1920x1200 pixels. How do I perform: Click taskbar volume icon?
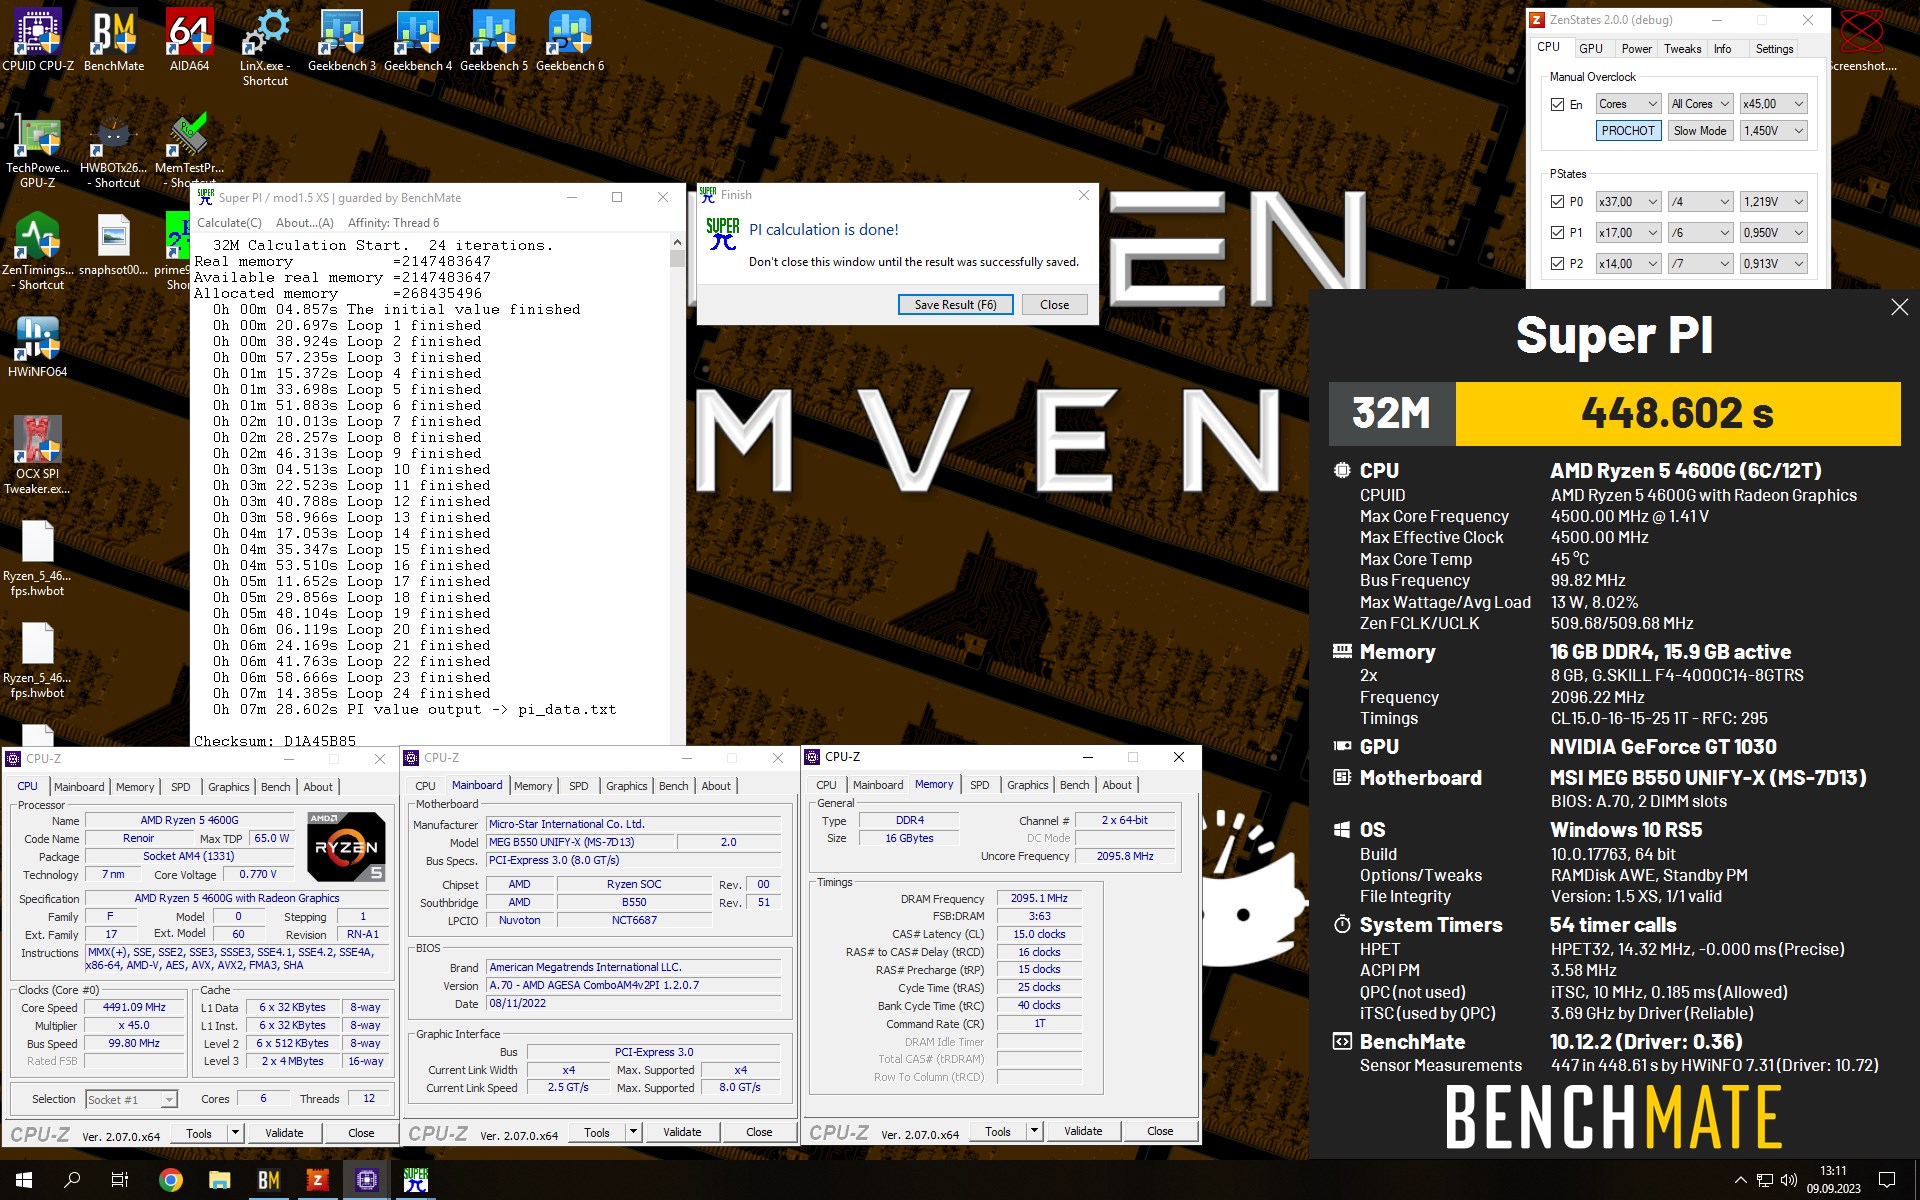pyautogui.click(x=1789, y=1180)
